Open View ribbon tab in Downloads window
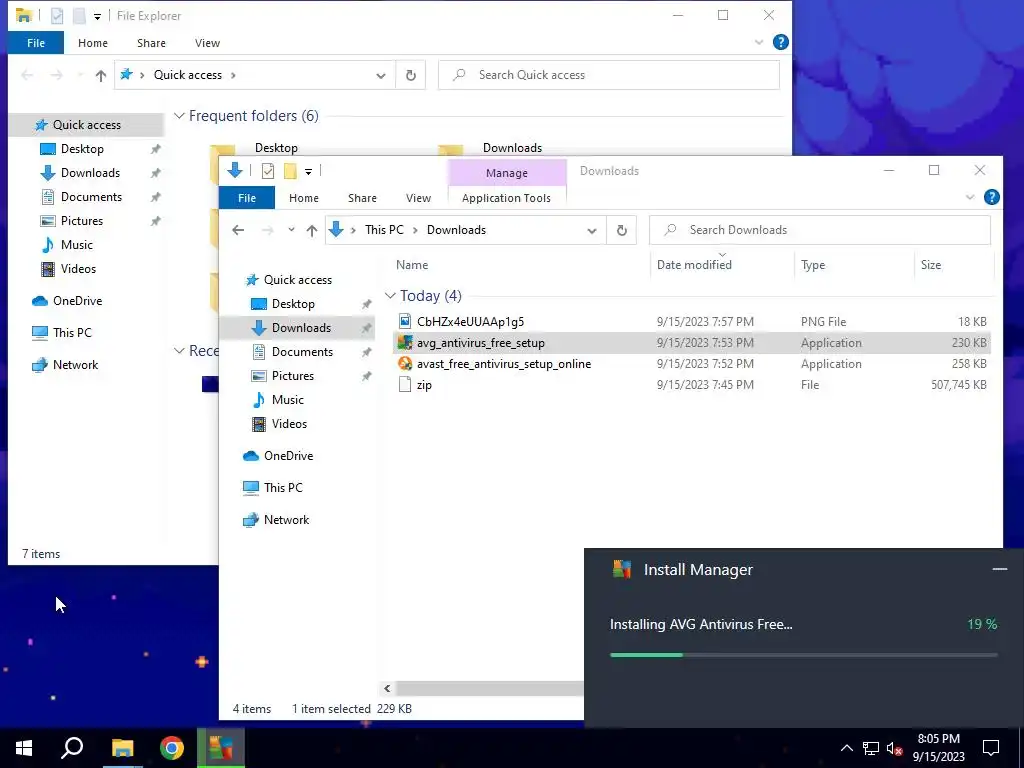The height and width of the screenshot is (768, 1024). click(x=418, y=198)
